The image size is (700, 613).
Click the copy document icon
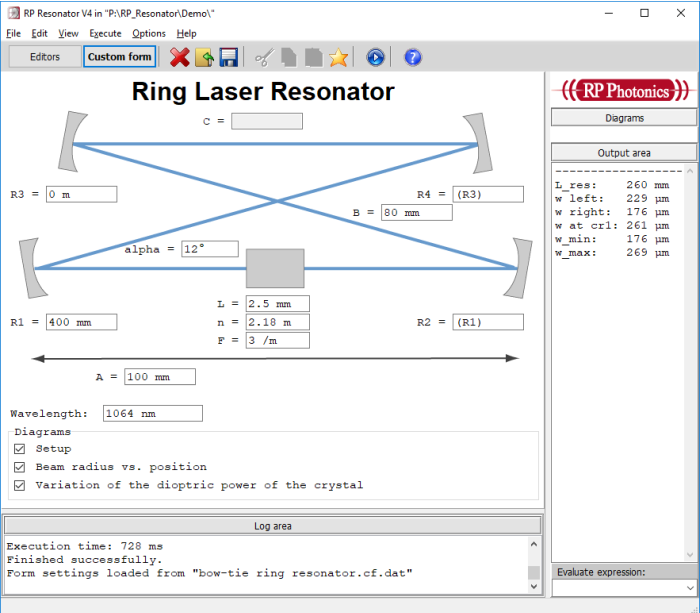289,58
